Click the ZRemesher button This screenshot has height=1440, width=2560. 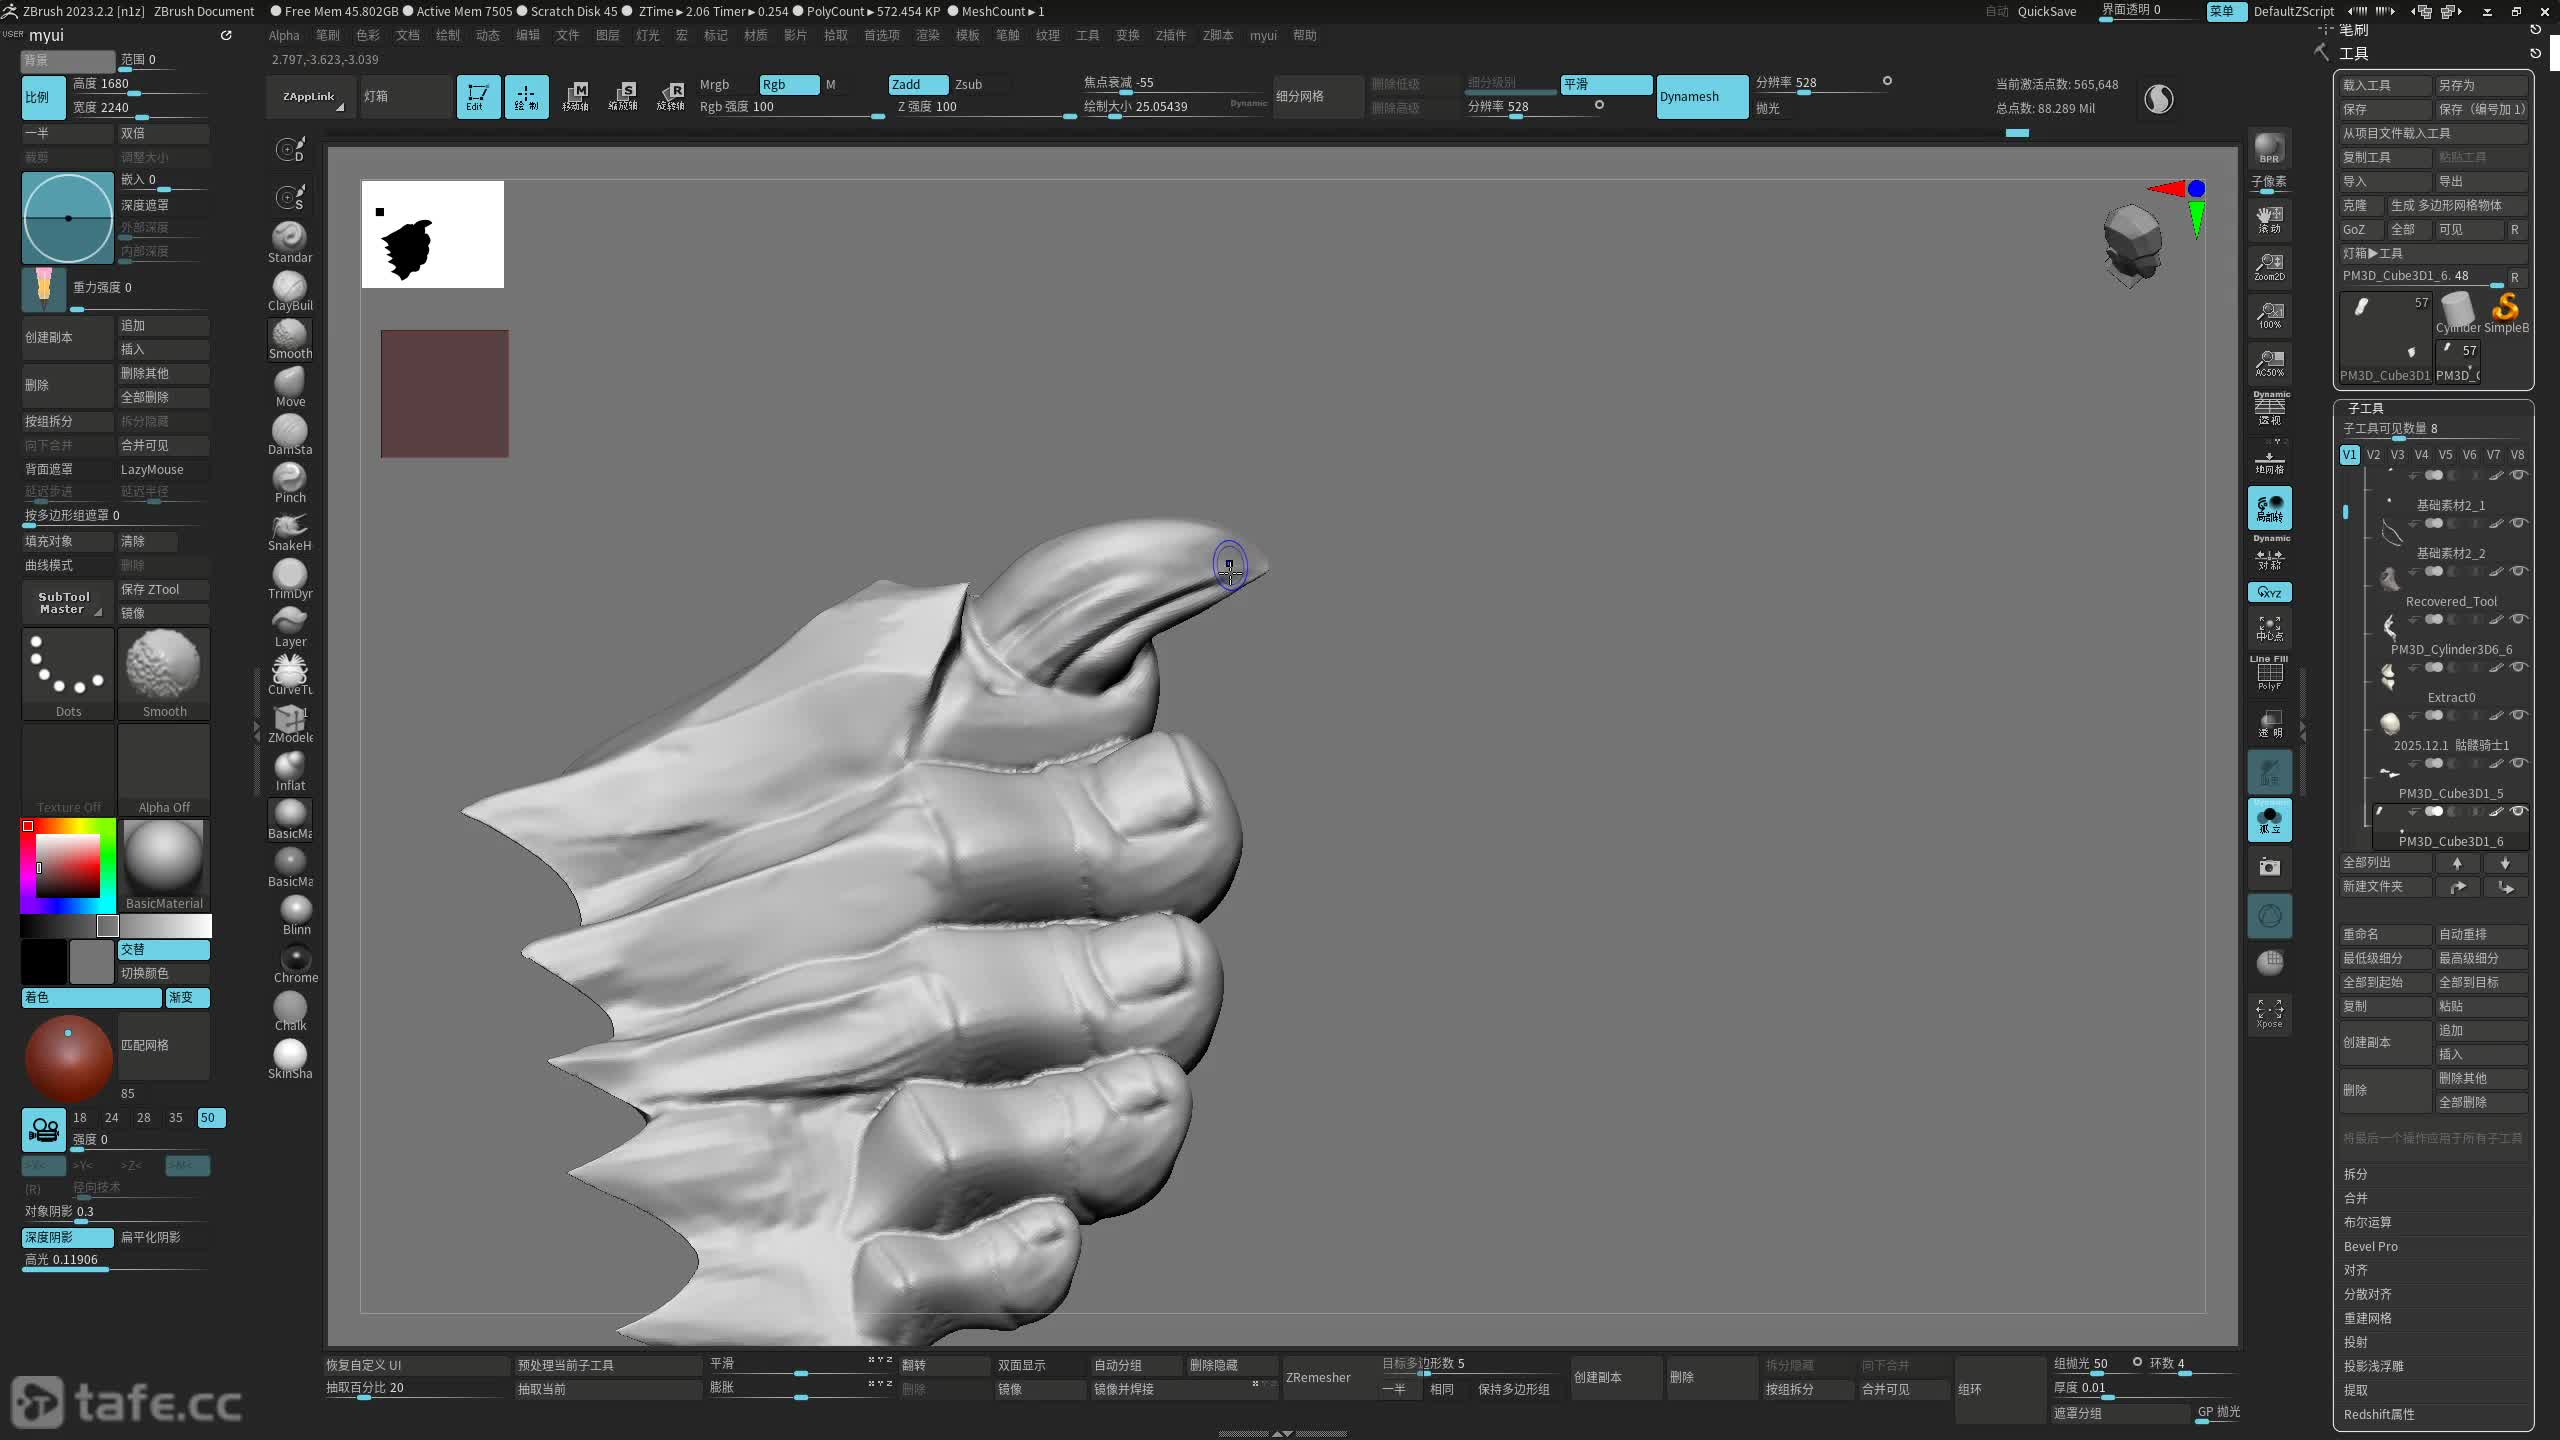1317,1377
